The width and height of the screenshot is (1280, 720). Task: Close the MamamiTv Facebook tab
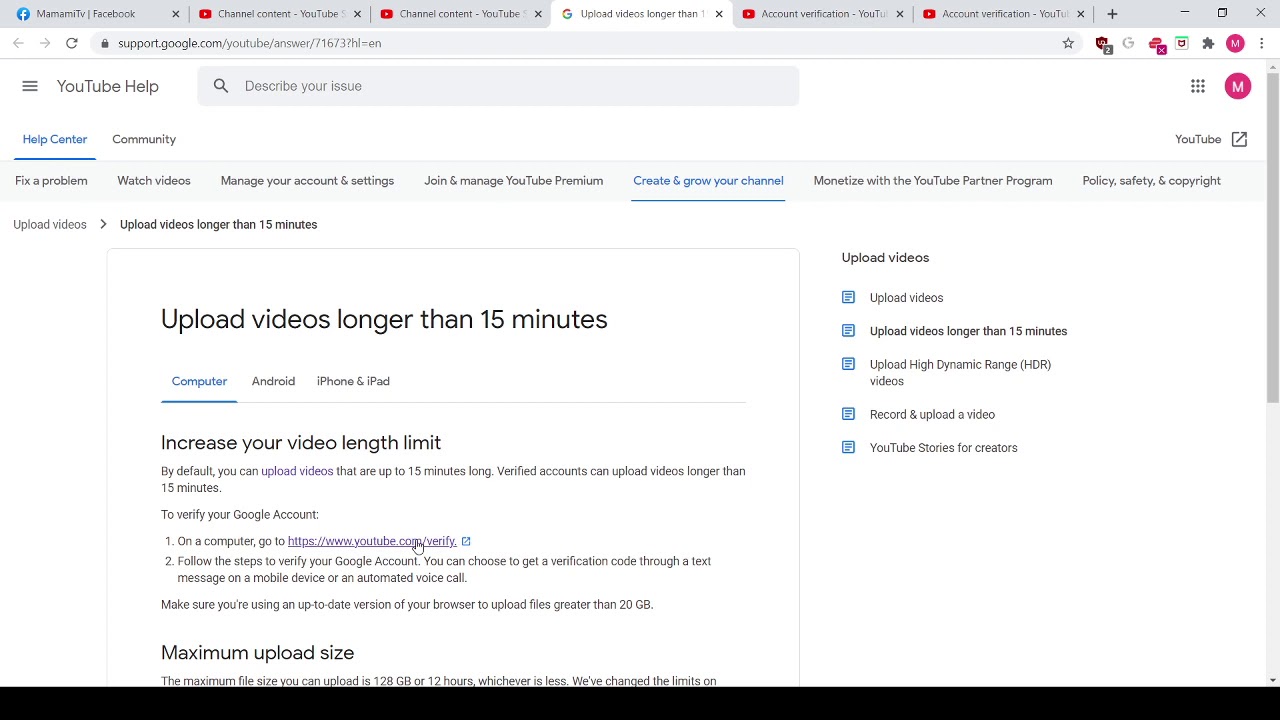(176, 14)
